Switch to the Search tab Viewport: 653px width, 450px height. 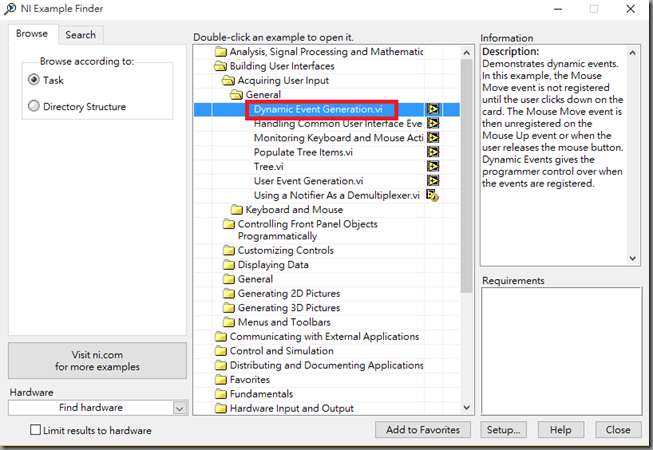[80, 35]
